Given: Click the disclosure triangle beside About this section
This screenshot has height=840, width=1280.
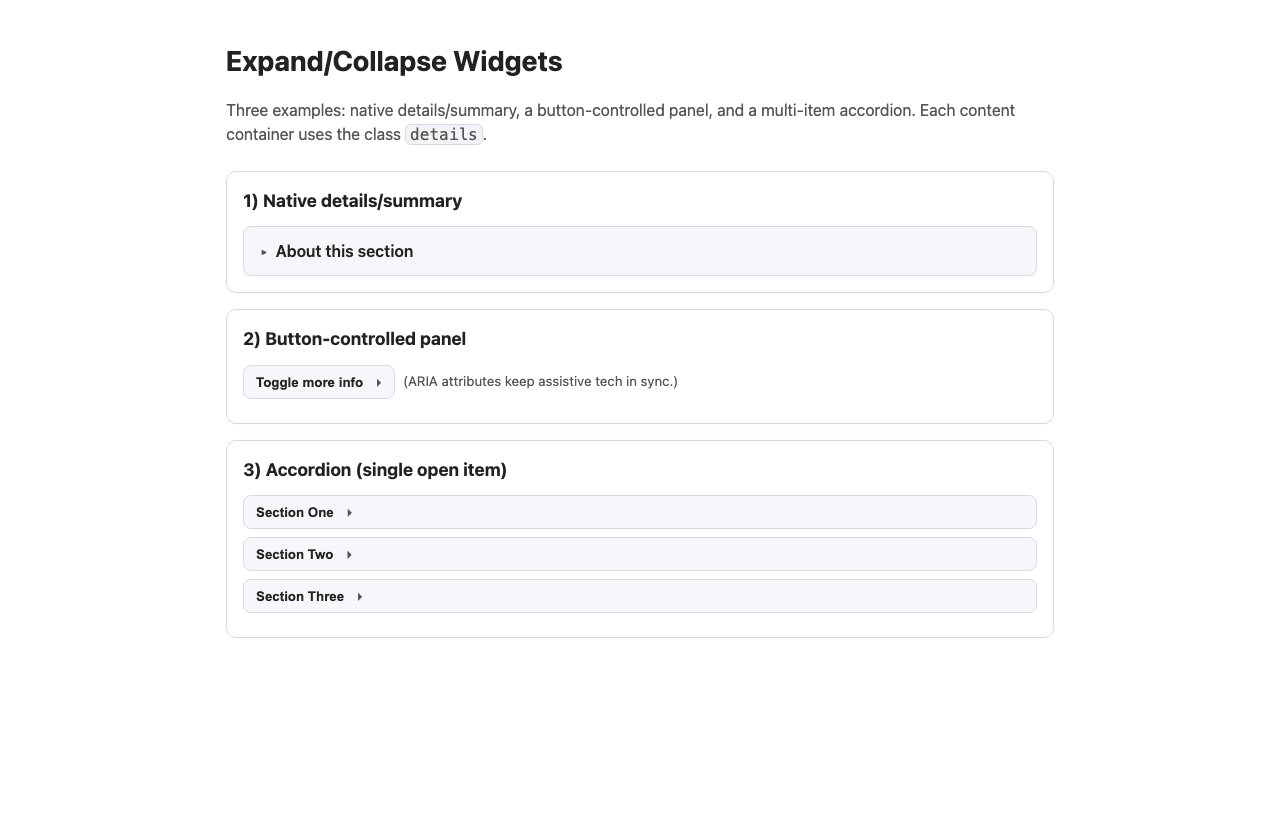Looking at the screenshot, I should tap(263, 252).
